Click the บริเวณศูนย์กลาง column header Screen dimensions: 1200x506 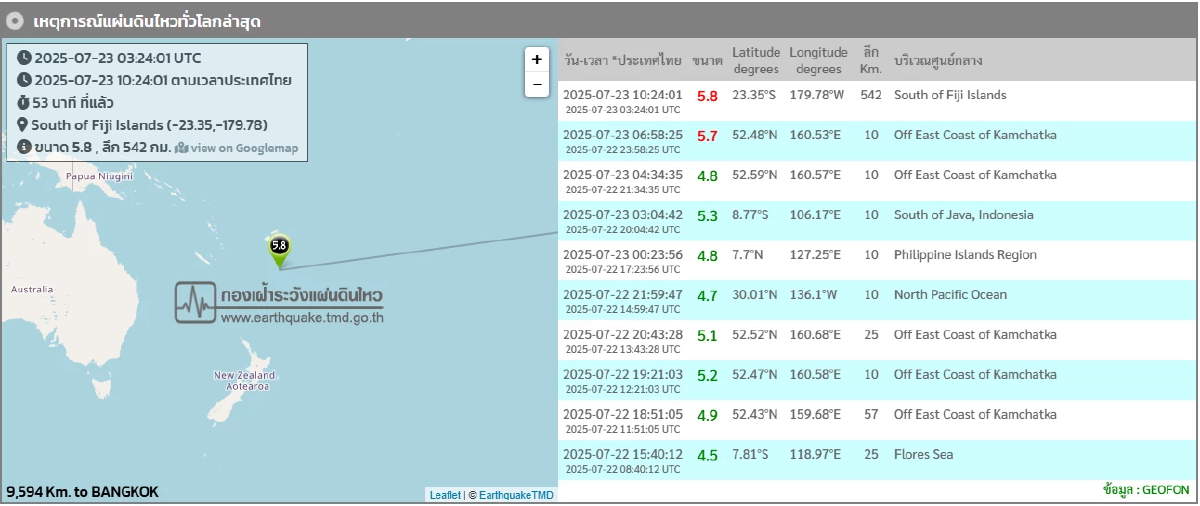(938, 60)
